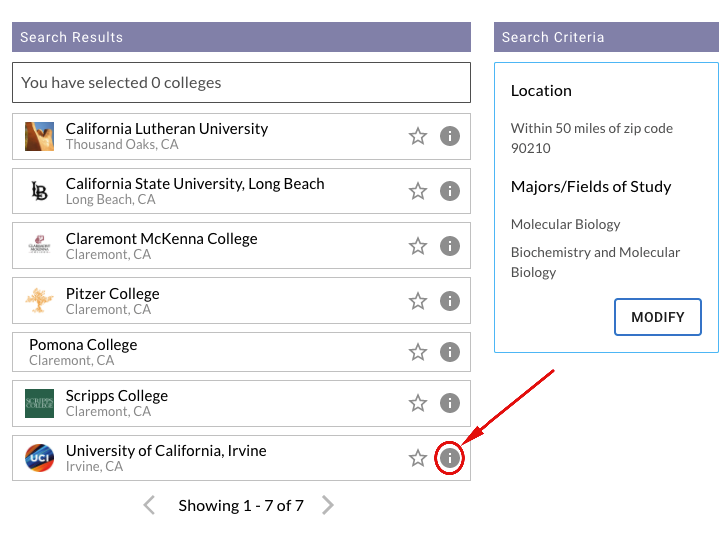728x538 pixels.
Task: Open California State University, Long Beach name
Action: tap(195, 184)
